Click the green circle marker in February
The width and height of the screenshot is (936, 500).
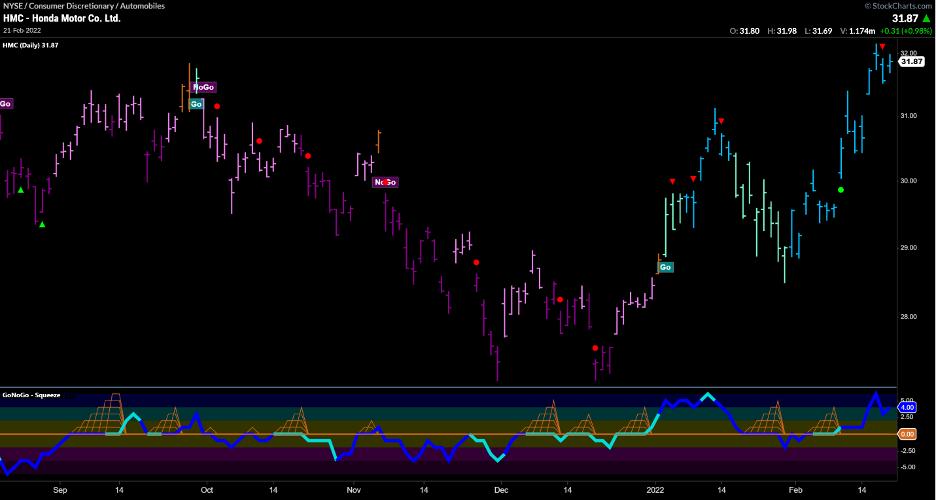click(x=840, y=190)
